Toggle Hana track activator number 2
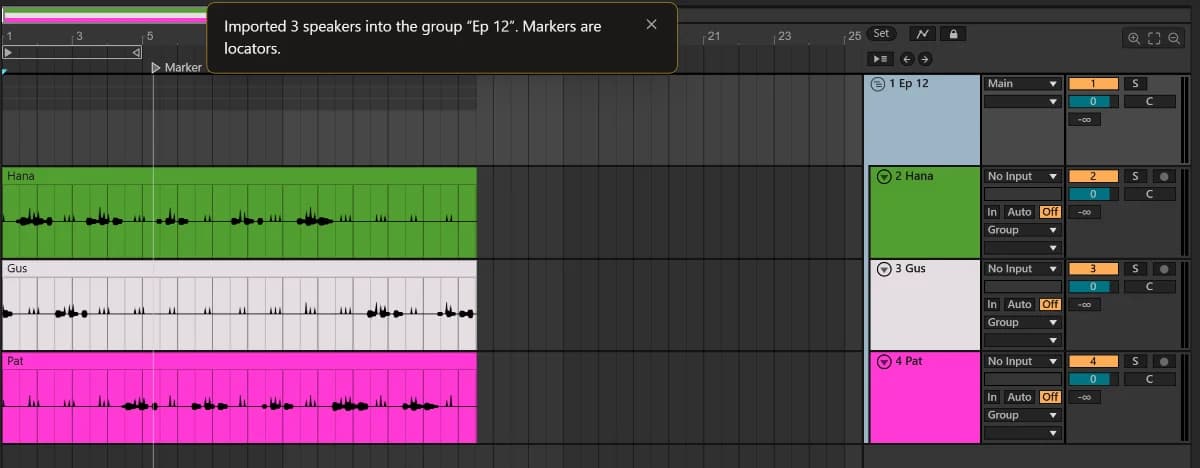The image size is (1200, 468). (1094, 176)
